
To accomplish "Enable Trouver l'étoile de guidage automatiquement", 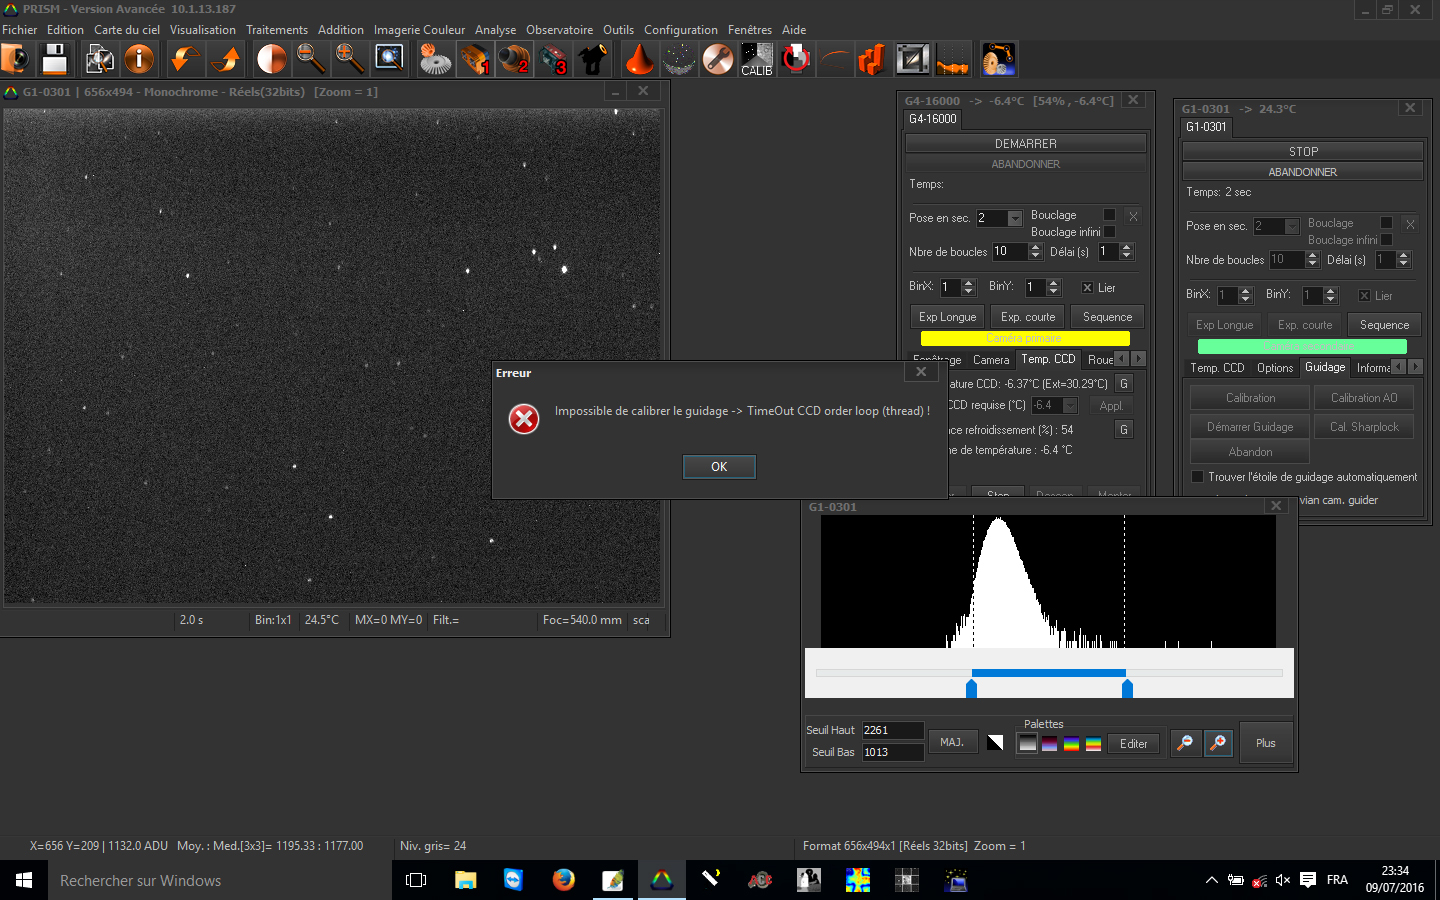I will pyautogui.click(x=1197, y=477).
